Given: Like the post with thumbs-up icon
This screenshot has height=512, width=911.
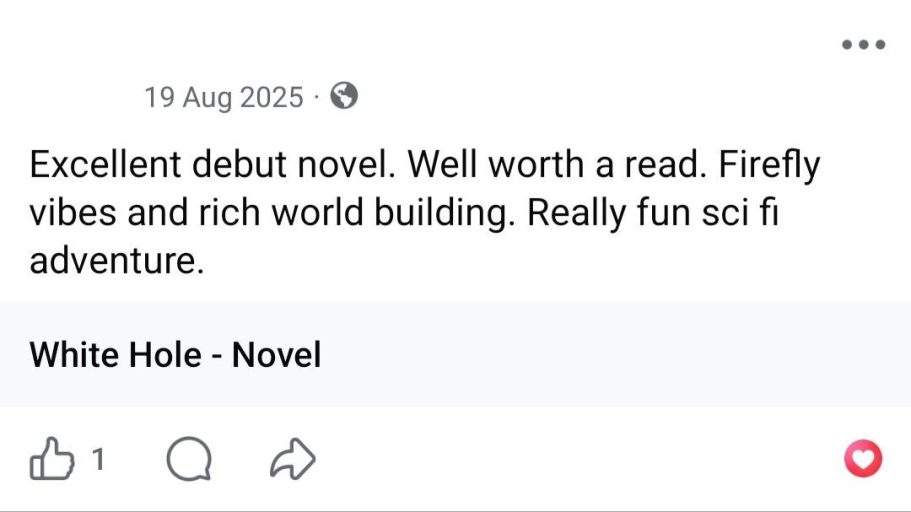Looking at the screenshot, I should pyautogui.click(x=51, y=460).
